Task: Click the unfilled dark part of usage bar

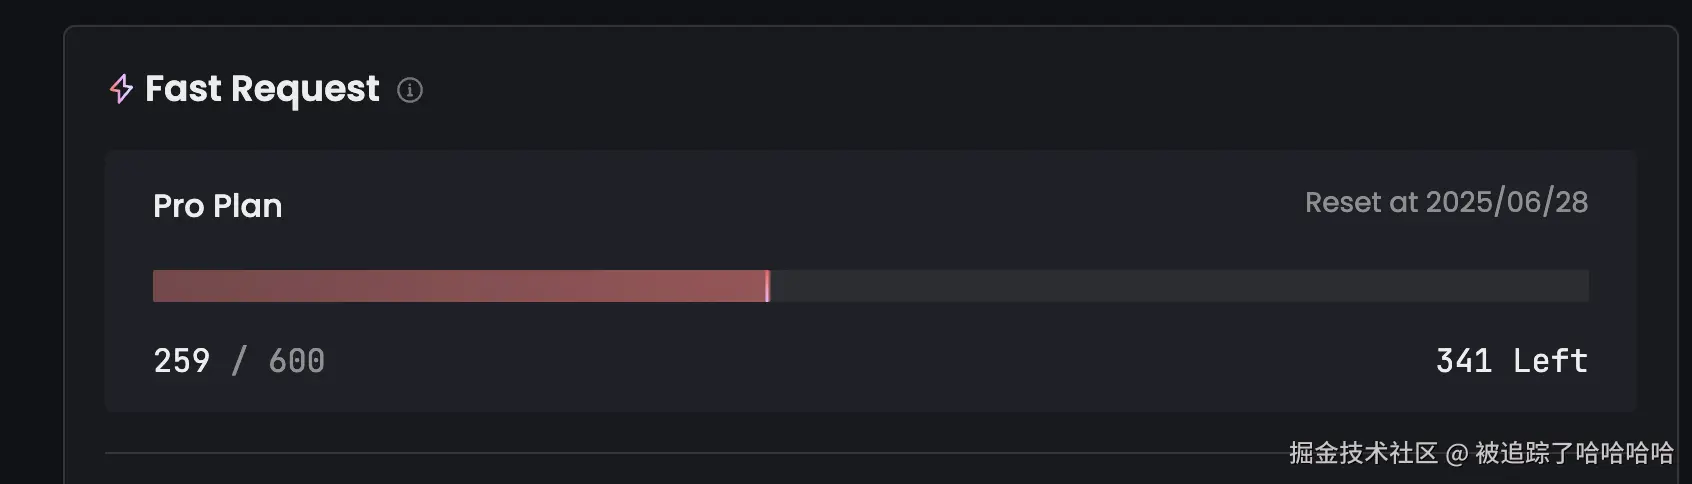Action: [x=1178, y=286]
